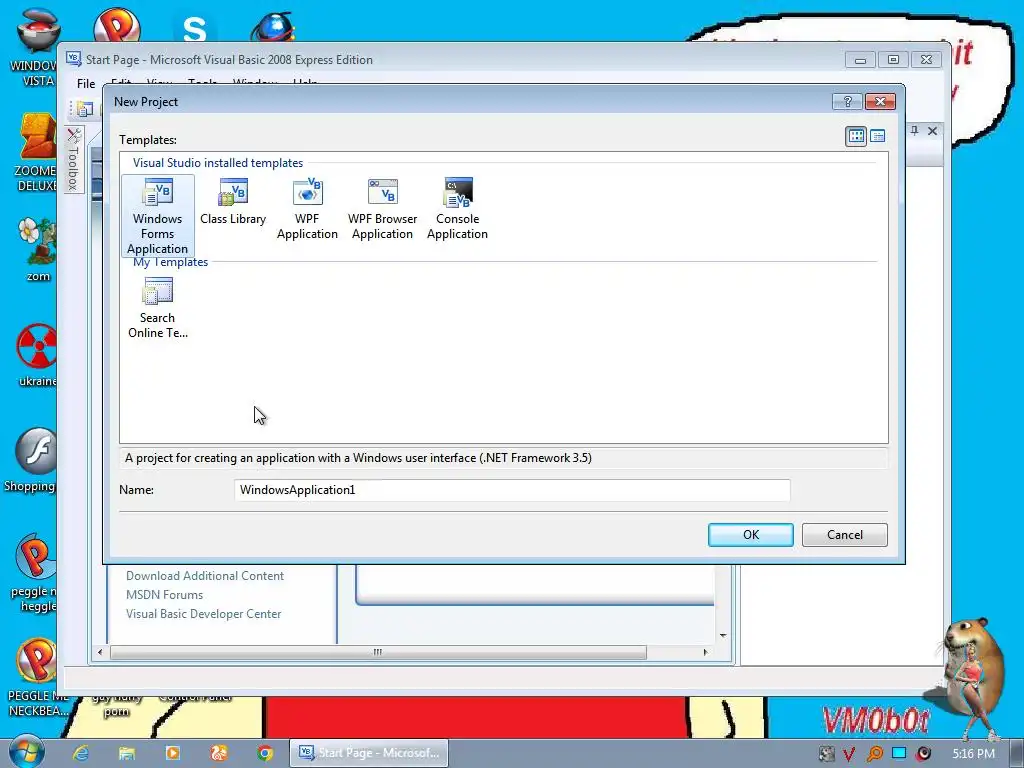Switch templates to small icons view
This screenshot has height=768, width=1024.
point(877,136)
